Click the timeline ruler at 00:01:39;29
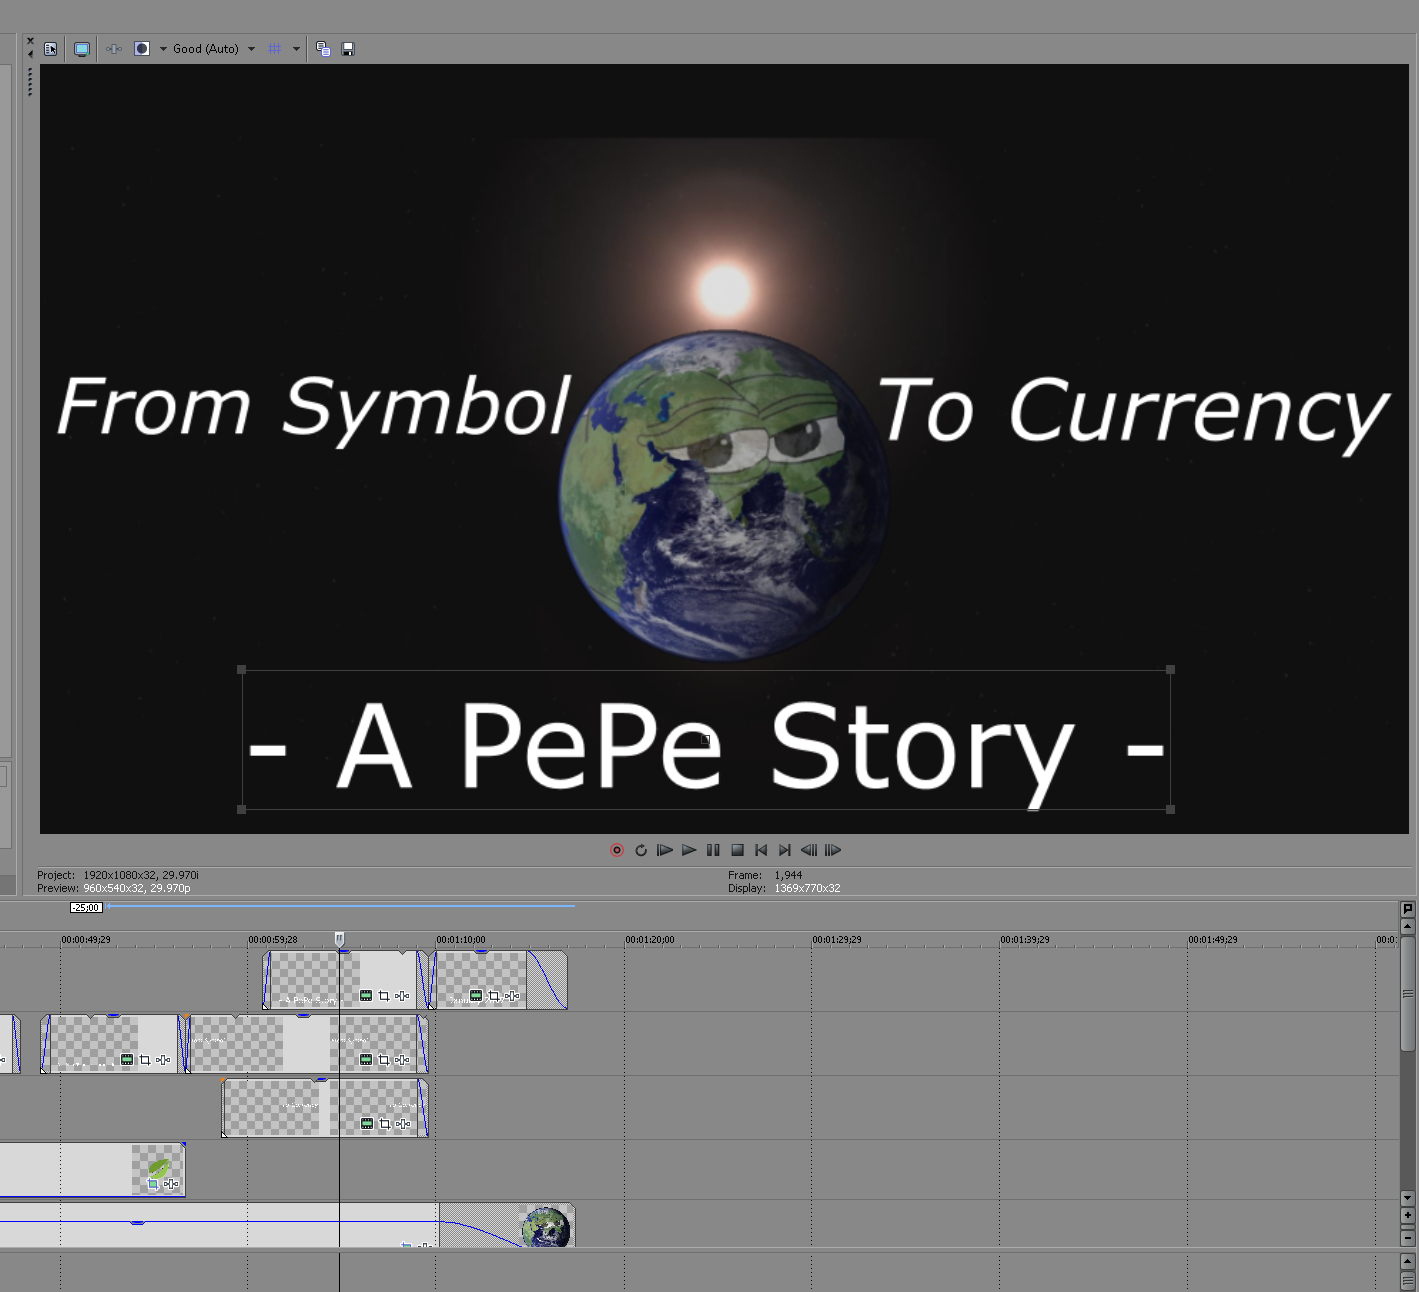This screenshot has height=1292, width=1419. click(x=1025, y=940)
